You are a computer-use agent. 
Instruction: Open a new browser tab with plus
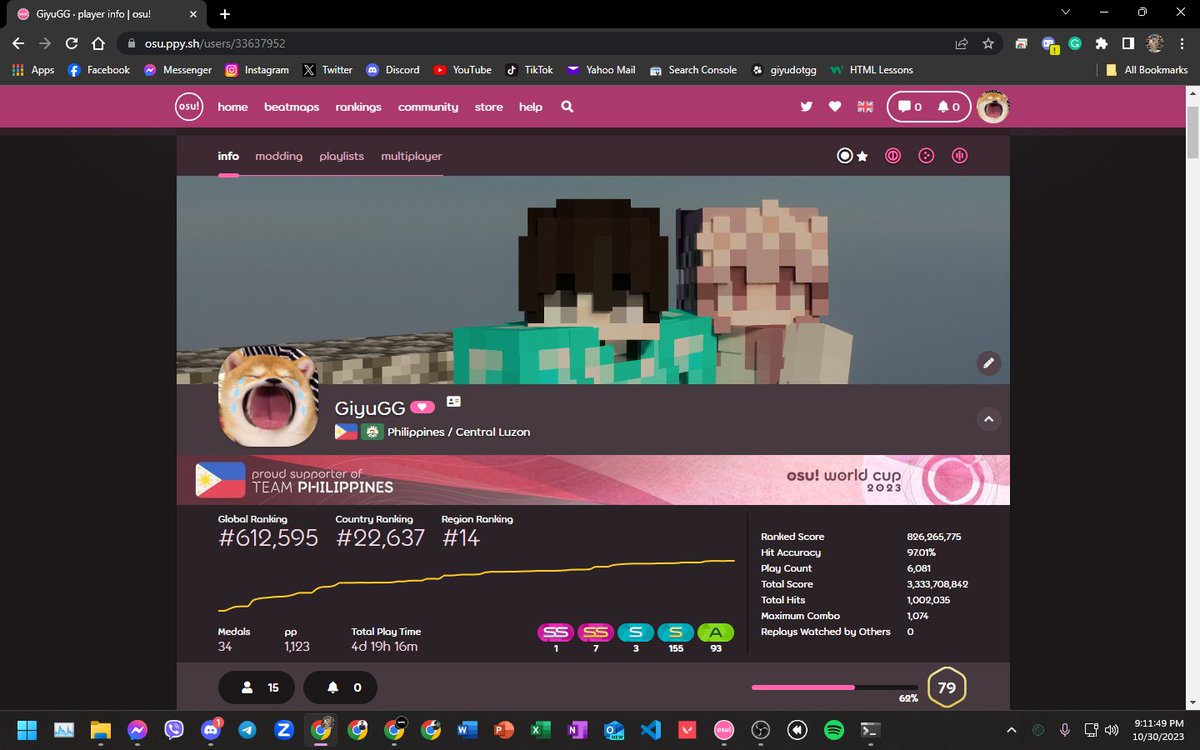coord(224,14)
